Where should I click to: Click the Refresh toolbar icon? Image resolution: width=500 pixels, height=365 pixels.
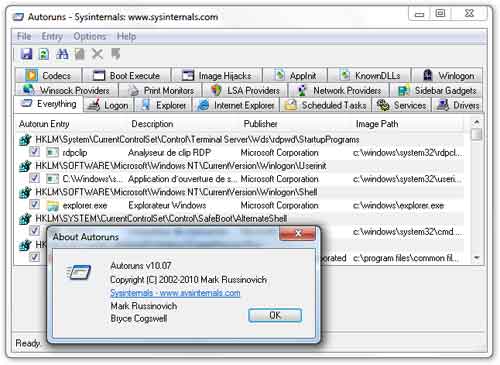tap(44, 54)
